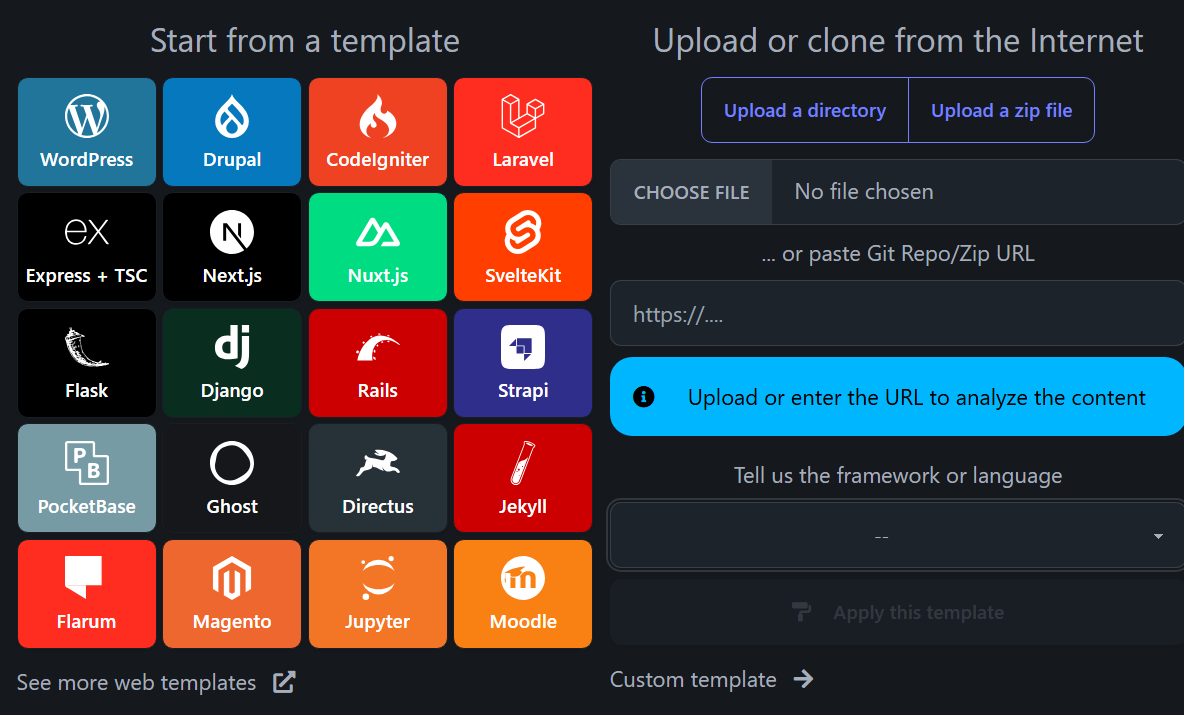Choose the Django template icon
1184x715 pixels.
click(232, 347)
